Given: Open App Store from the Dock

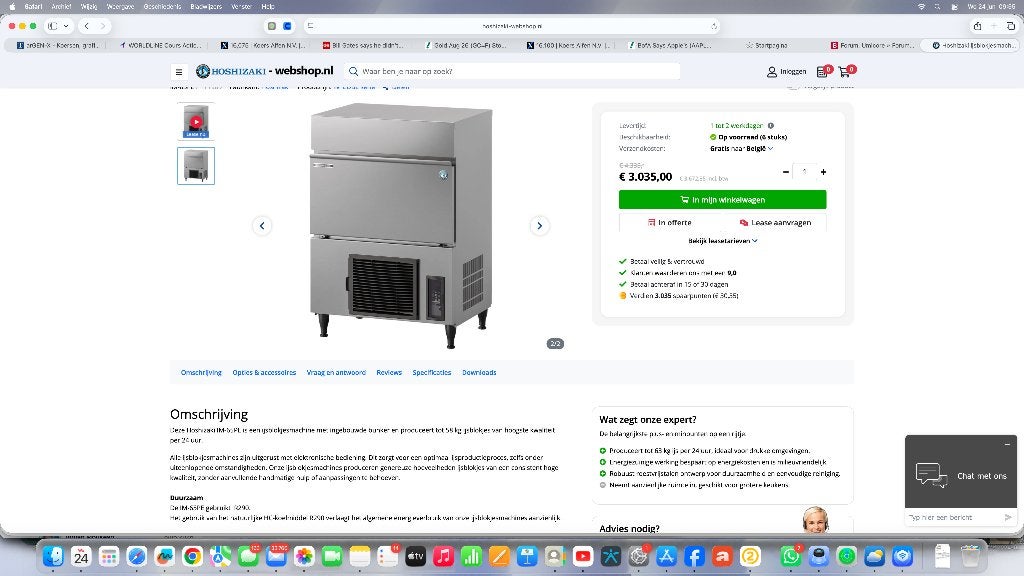Looking at the screenshot, I should click(x=666, y=556).
